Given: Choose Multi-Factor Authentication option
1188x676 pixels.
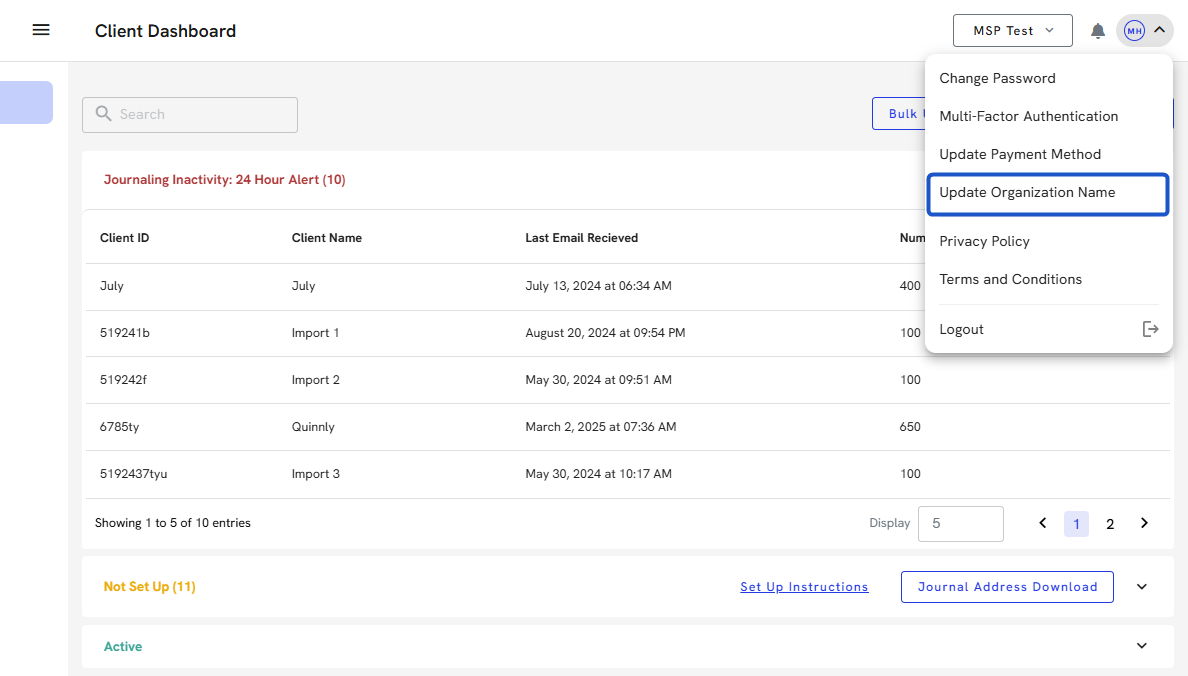Looking at the screenshot, I should (x=1028, y=116).
